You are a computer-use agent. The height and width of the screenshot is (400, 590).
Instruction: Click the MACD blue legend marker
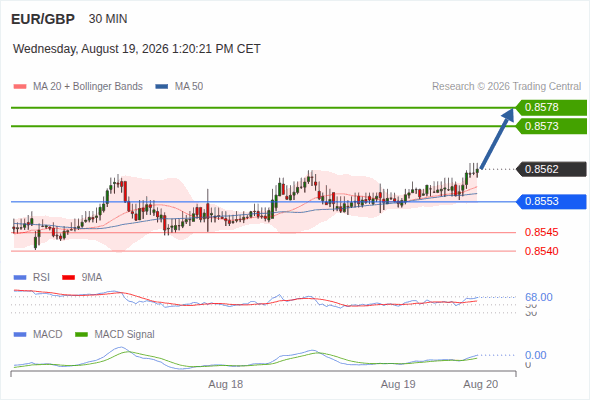click(x=20, y=335)
